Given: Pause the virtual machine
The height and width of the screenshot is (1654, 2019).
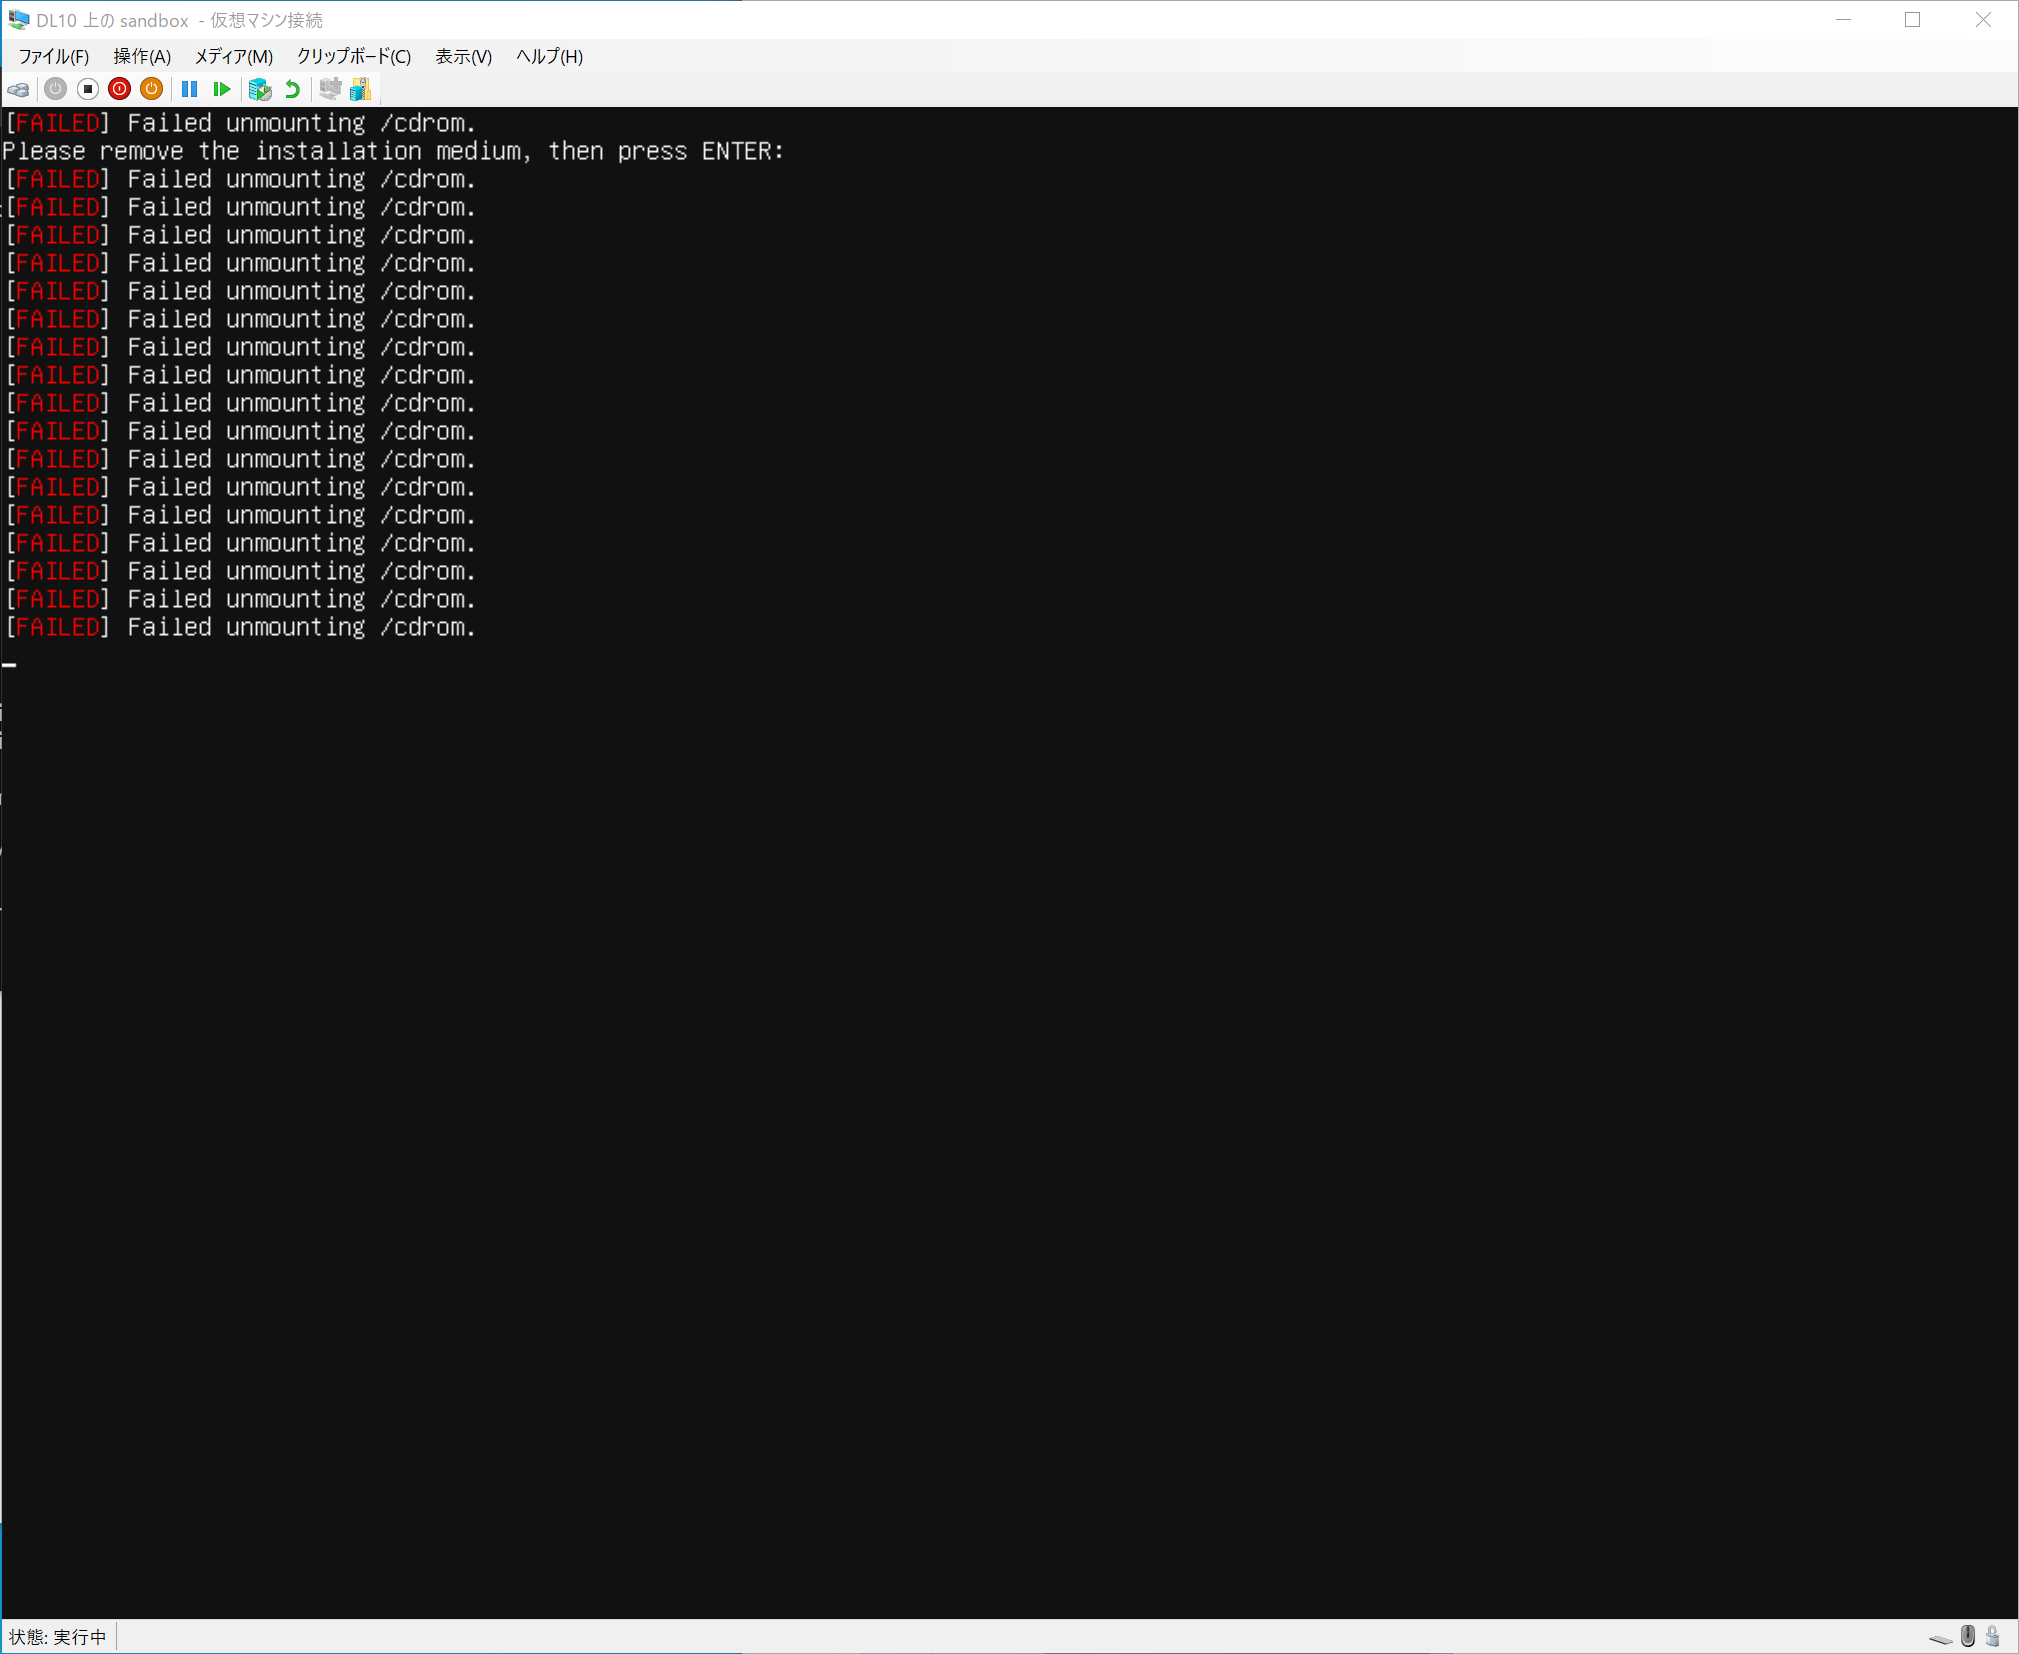Looking at the screenshot, I should pyautogui.click(x=189, y=90).
